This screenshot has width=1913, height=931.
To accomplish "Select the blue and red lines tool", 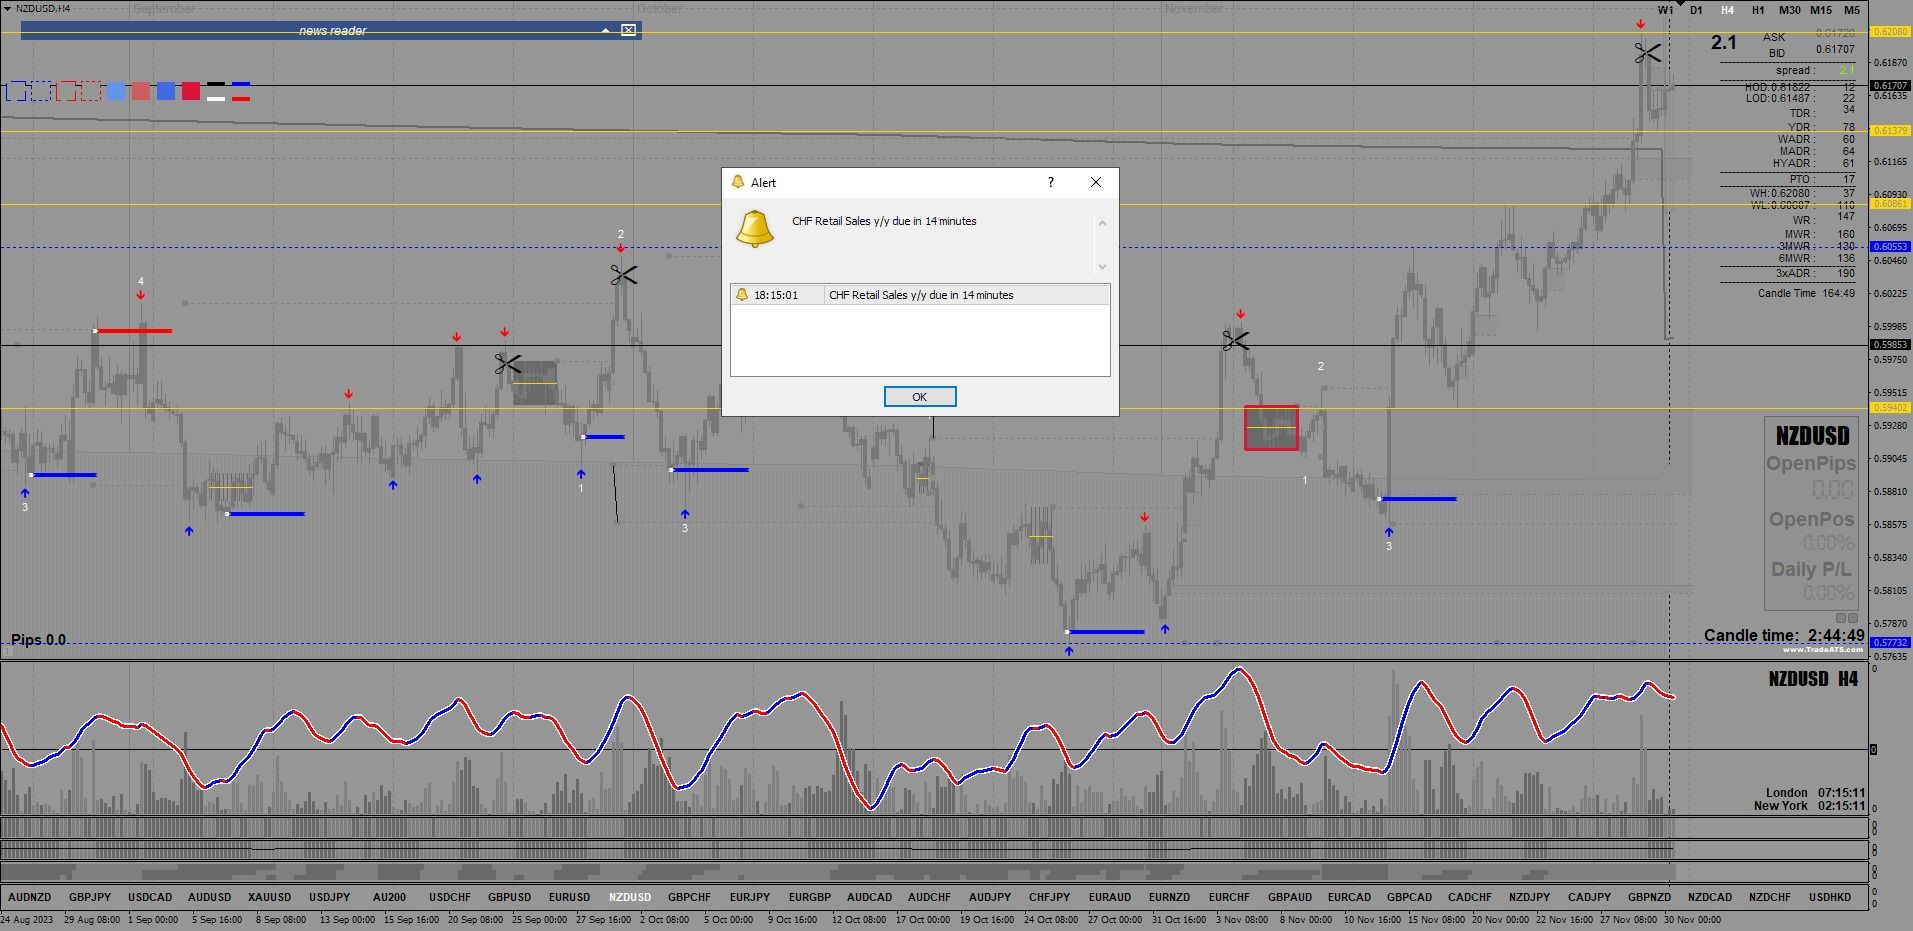I will (x=241, y=92).
